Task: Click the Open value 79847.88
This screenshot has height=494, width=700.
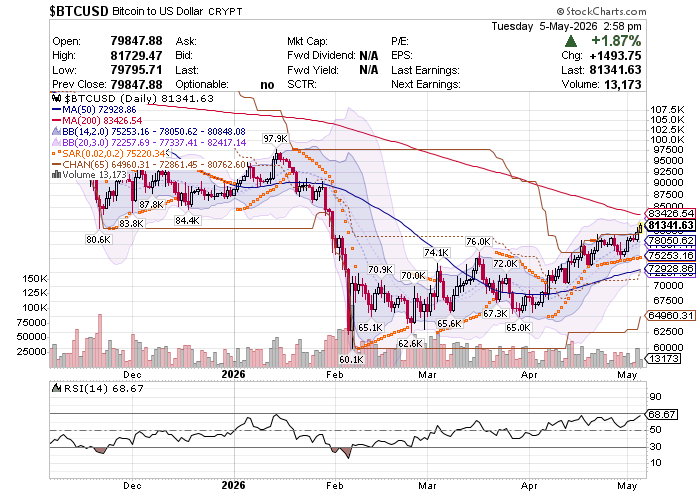Action: point(137,41)
